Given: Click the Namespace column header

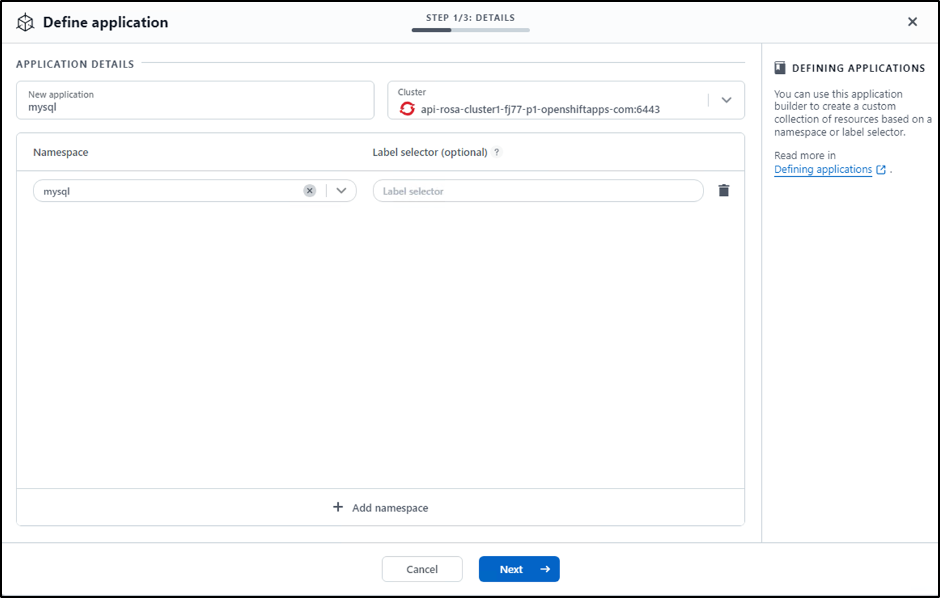Looking at the screenshot, I should 61,153.
